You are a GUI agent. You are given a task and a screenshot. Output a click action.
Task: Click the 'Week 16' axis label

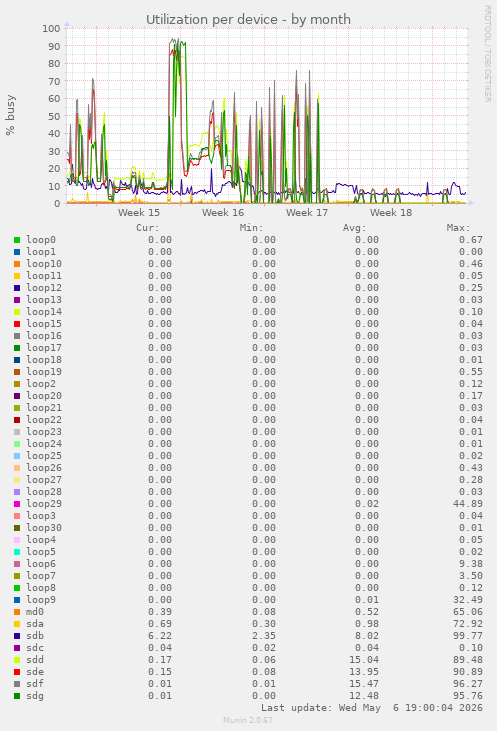[223, 213]
